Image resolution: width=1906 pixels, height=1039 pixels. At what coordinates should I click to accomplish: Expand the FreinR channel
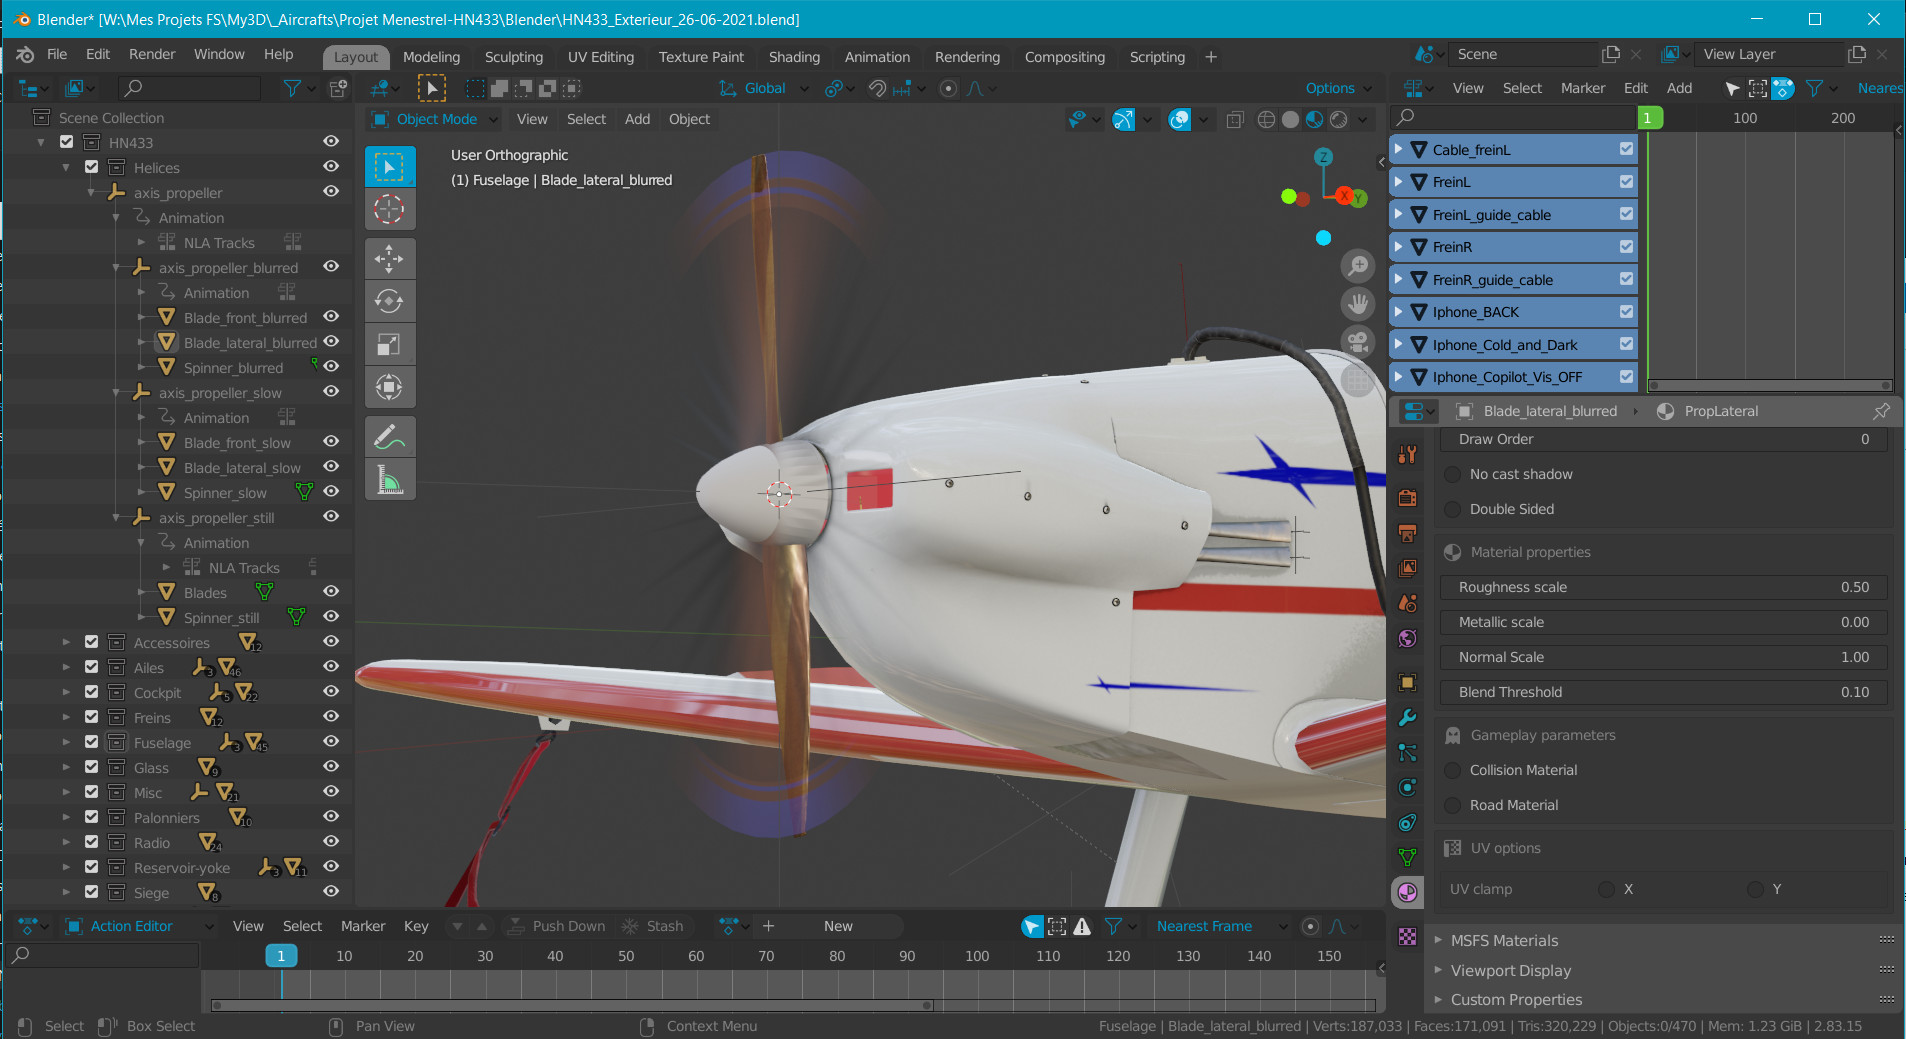1399,247
